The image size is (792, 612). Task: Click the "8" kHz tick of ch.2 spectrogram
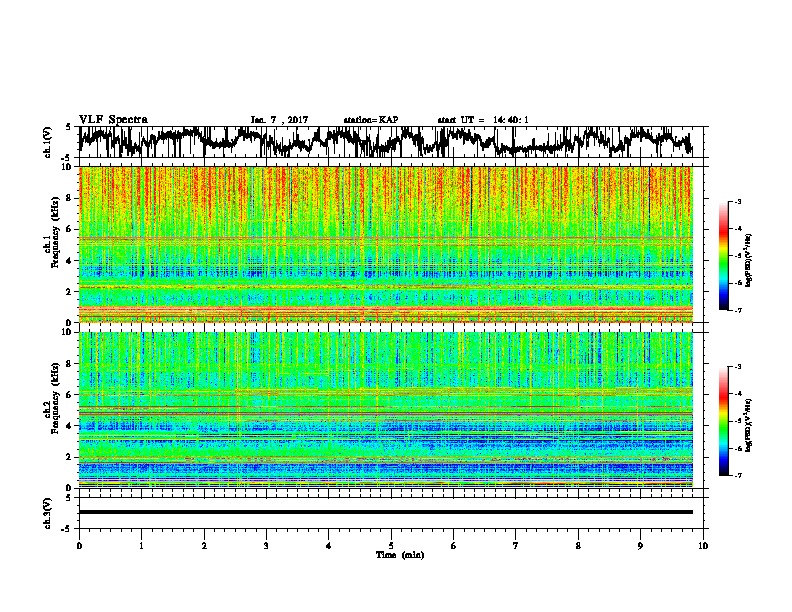[x=70, y=364]
